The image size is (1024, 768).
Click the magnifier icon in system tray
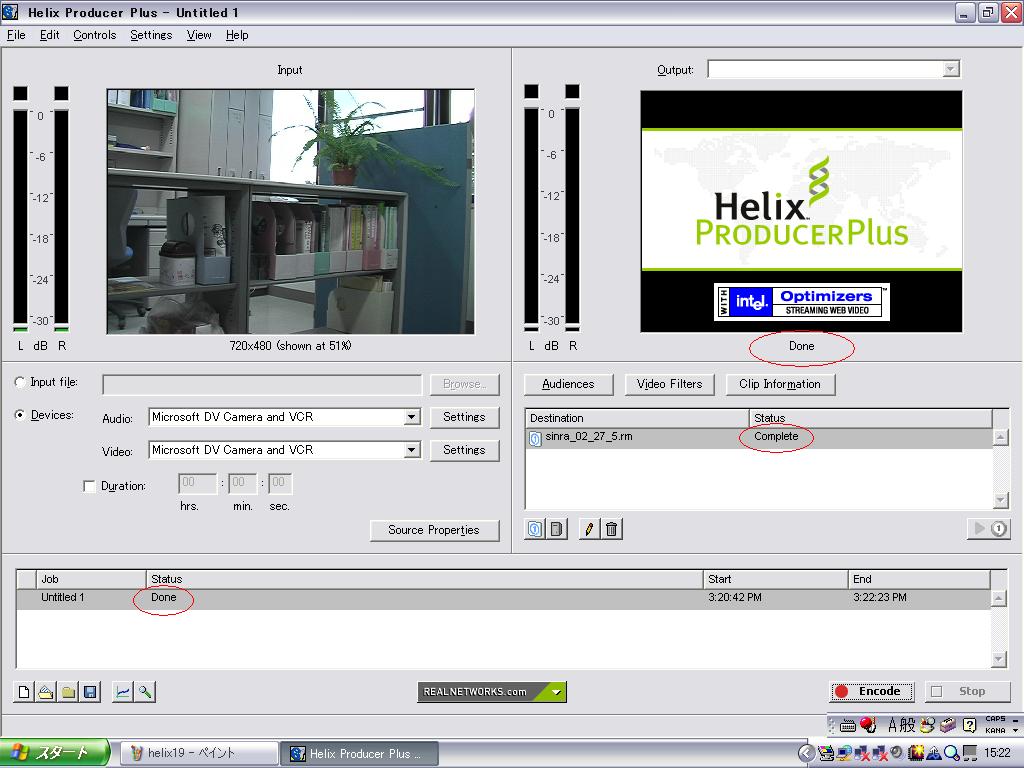(x=952, y=754)
